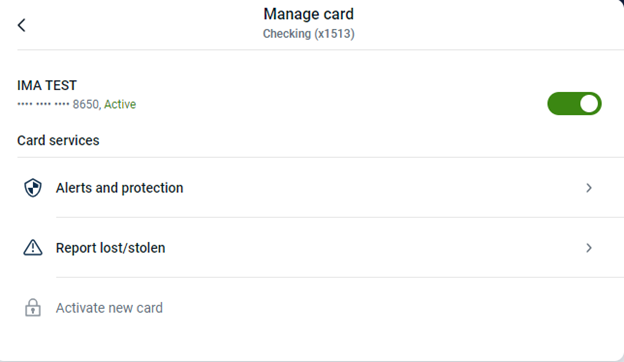Expand Alerts and protection via its chevron

pos(589,188)
